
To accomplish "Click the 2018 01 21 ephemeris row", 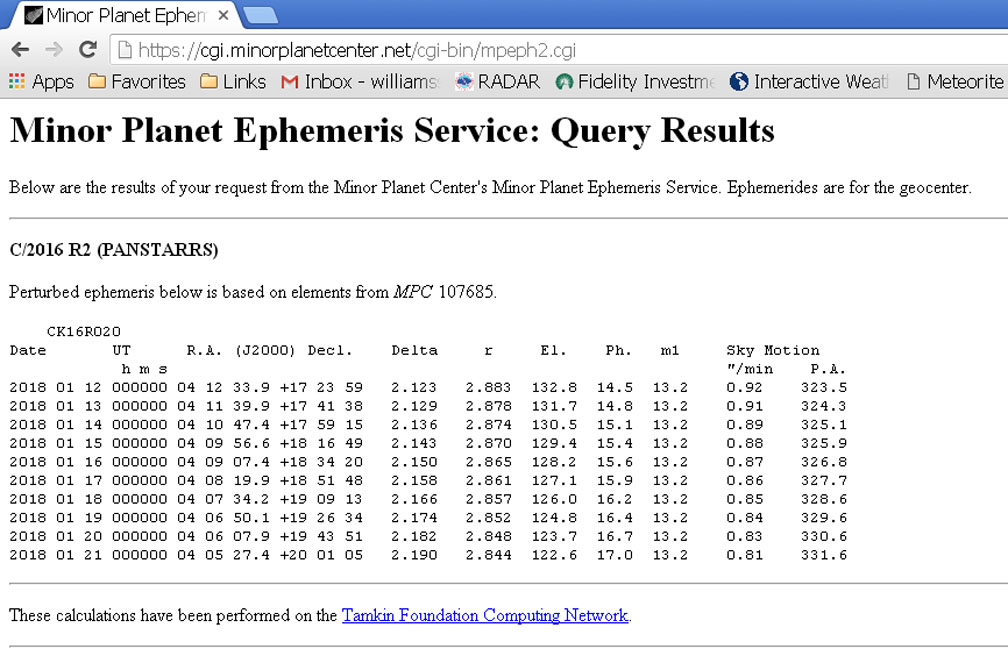I will [428, 555].
